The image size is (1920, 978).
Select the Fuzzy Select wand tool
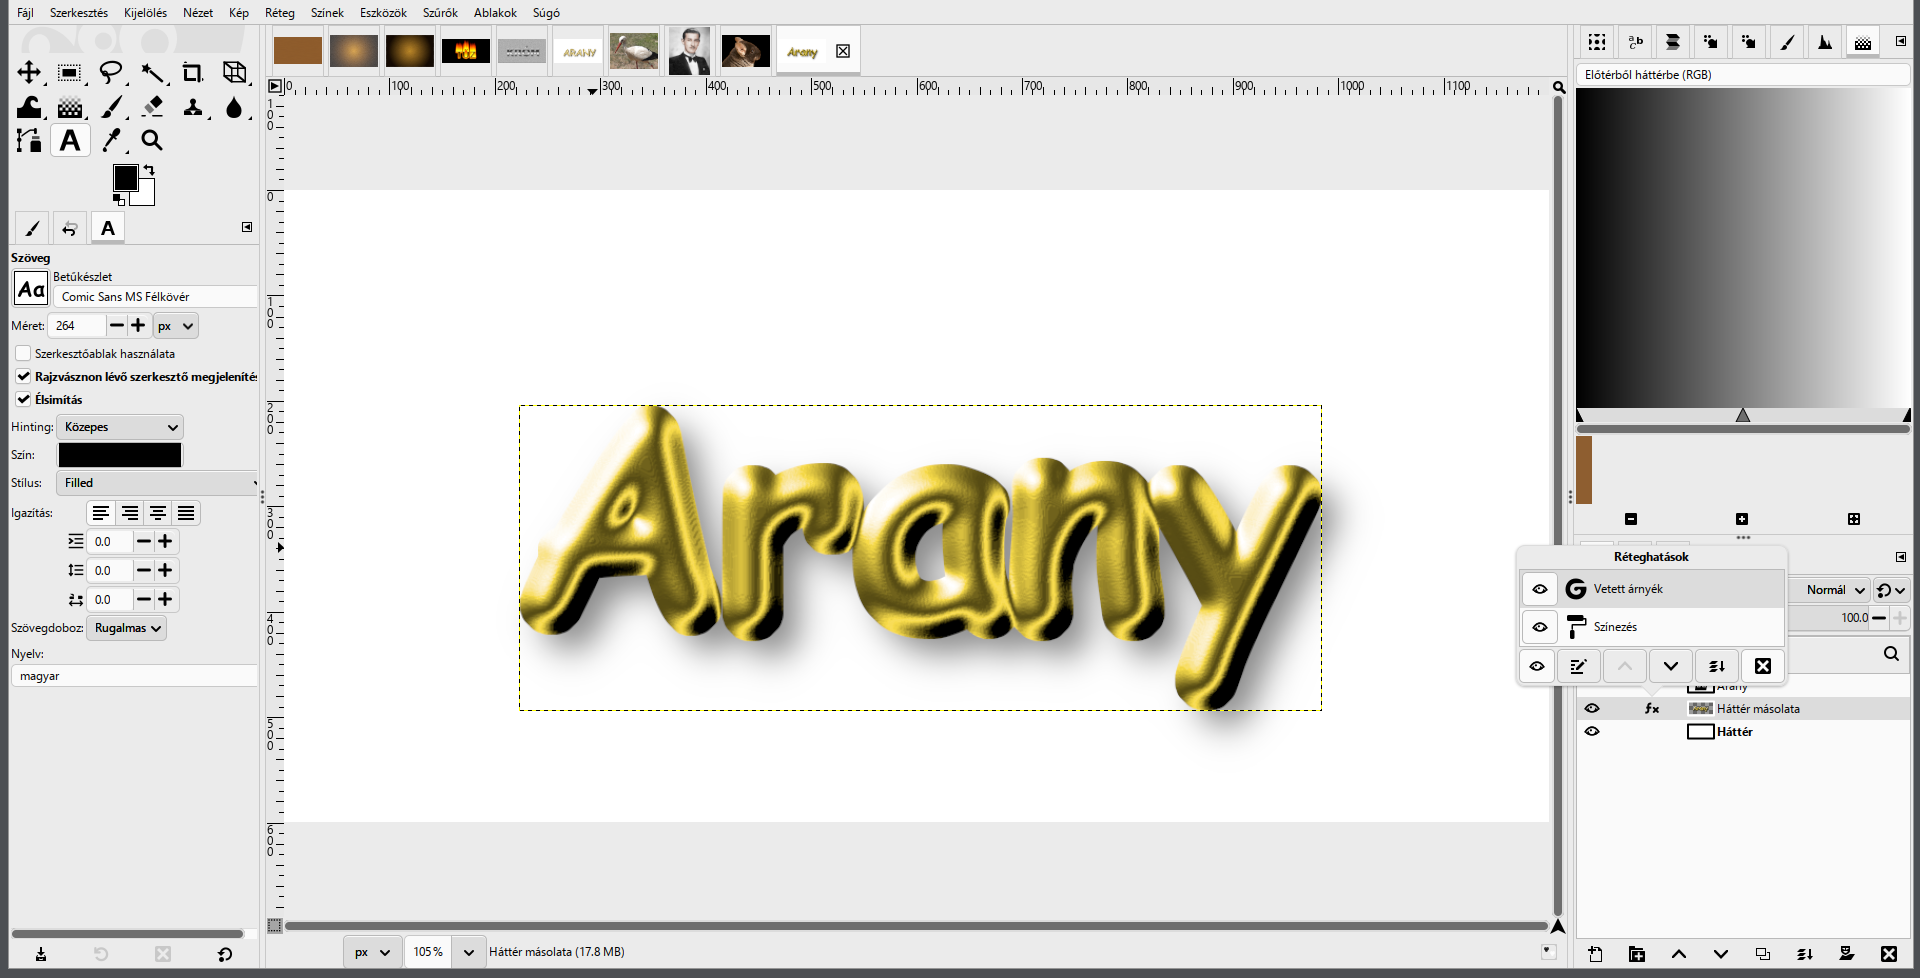(152, 72)
